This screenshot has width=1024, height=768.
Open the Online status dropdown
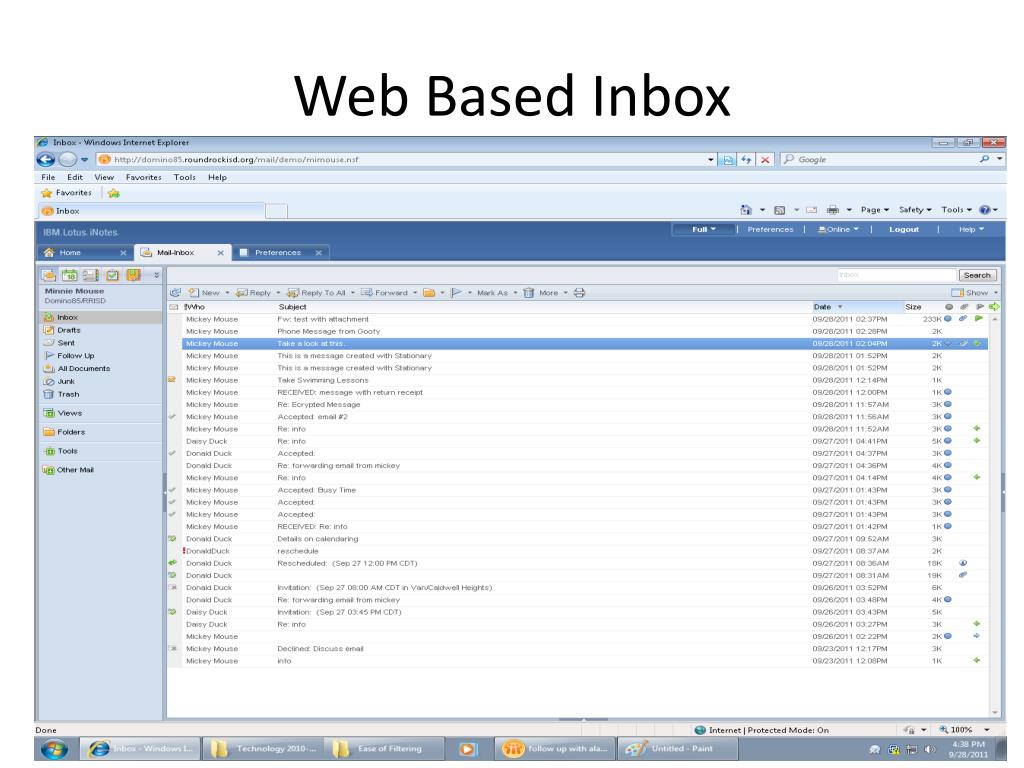[x=838, y=229]
